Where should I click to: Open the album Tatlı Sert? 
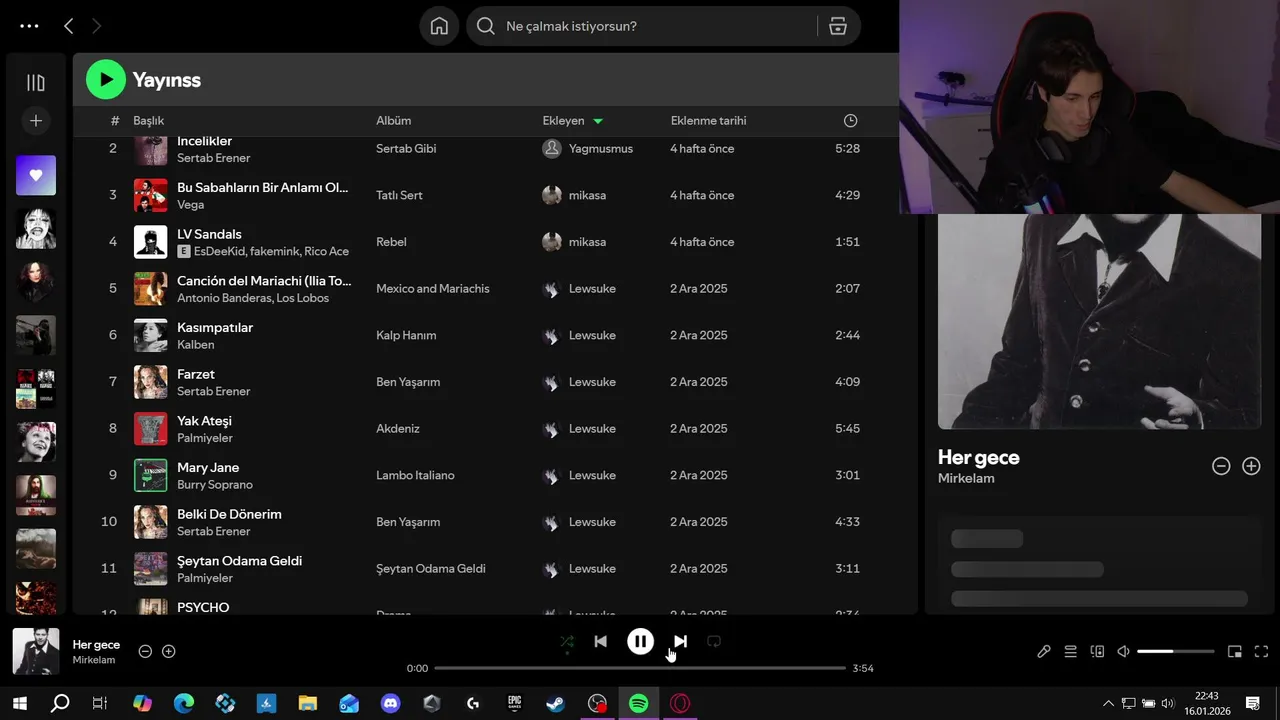click(x=399, y=195)
